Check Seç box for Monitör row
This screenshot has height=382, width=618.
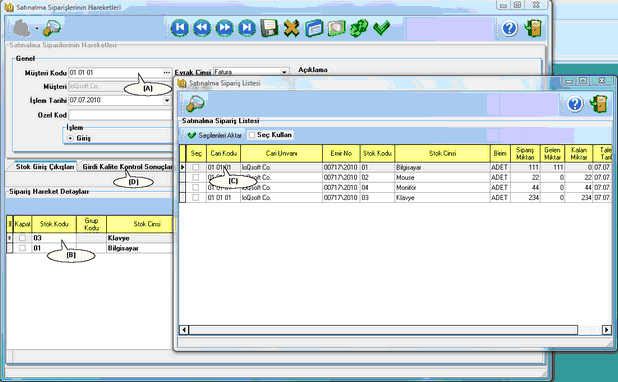(195, 187)
